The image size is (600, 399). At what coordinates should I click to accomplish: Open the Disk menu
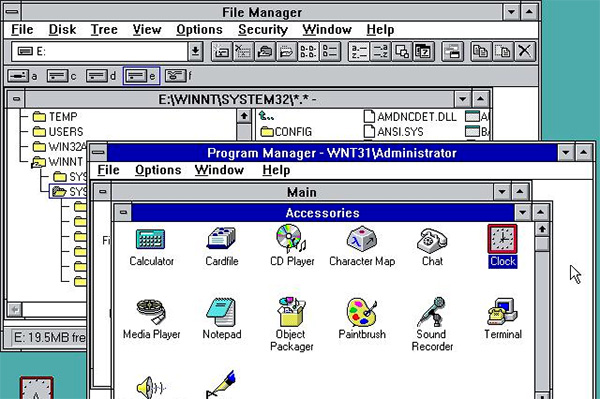coord(62,29)
